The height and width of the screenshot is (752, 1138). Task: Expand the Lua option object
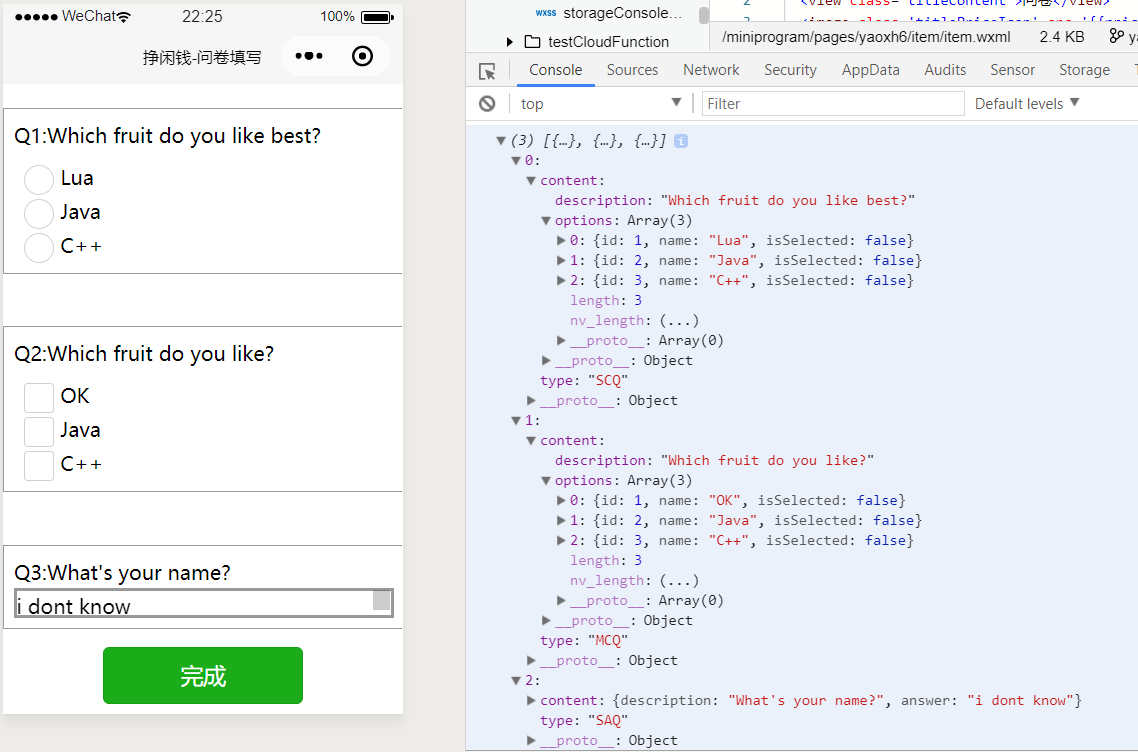pyautogui.click(x=560, y=240)
